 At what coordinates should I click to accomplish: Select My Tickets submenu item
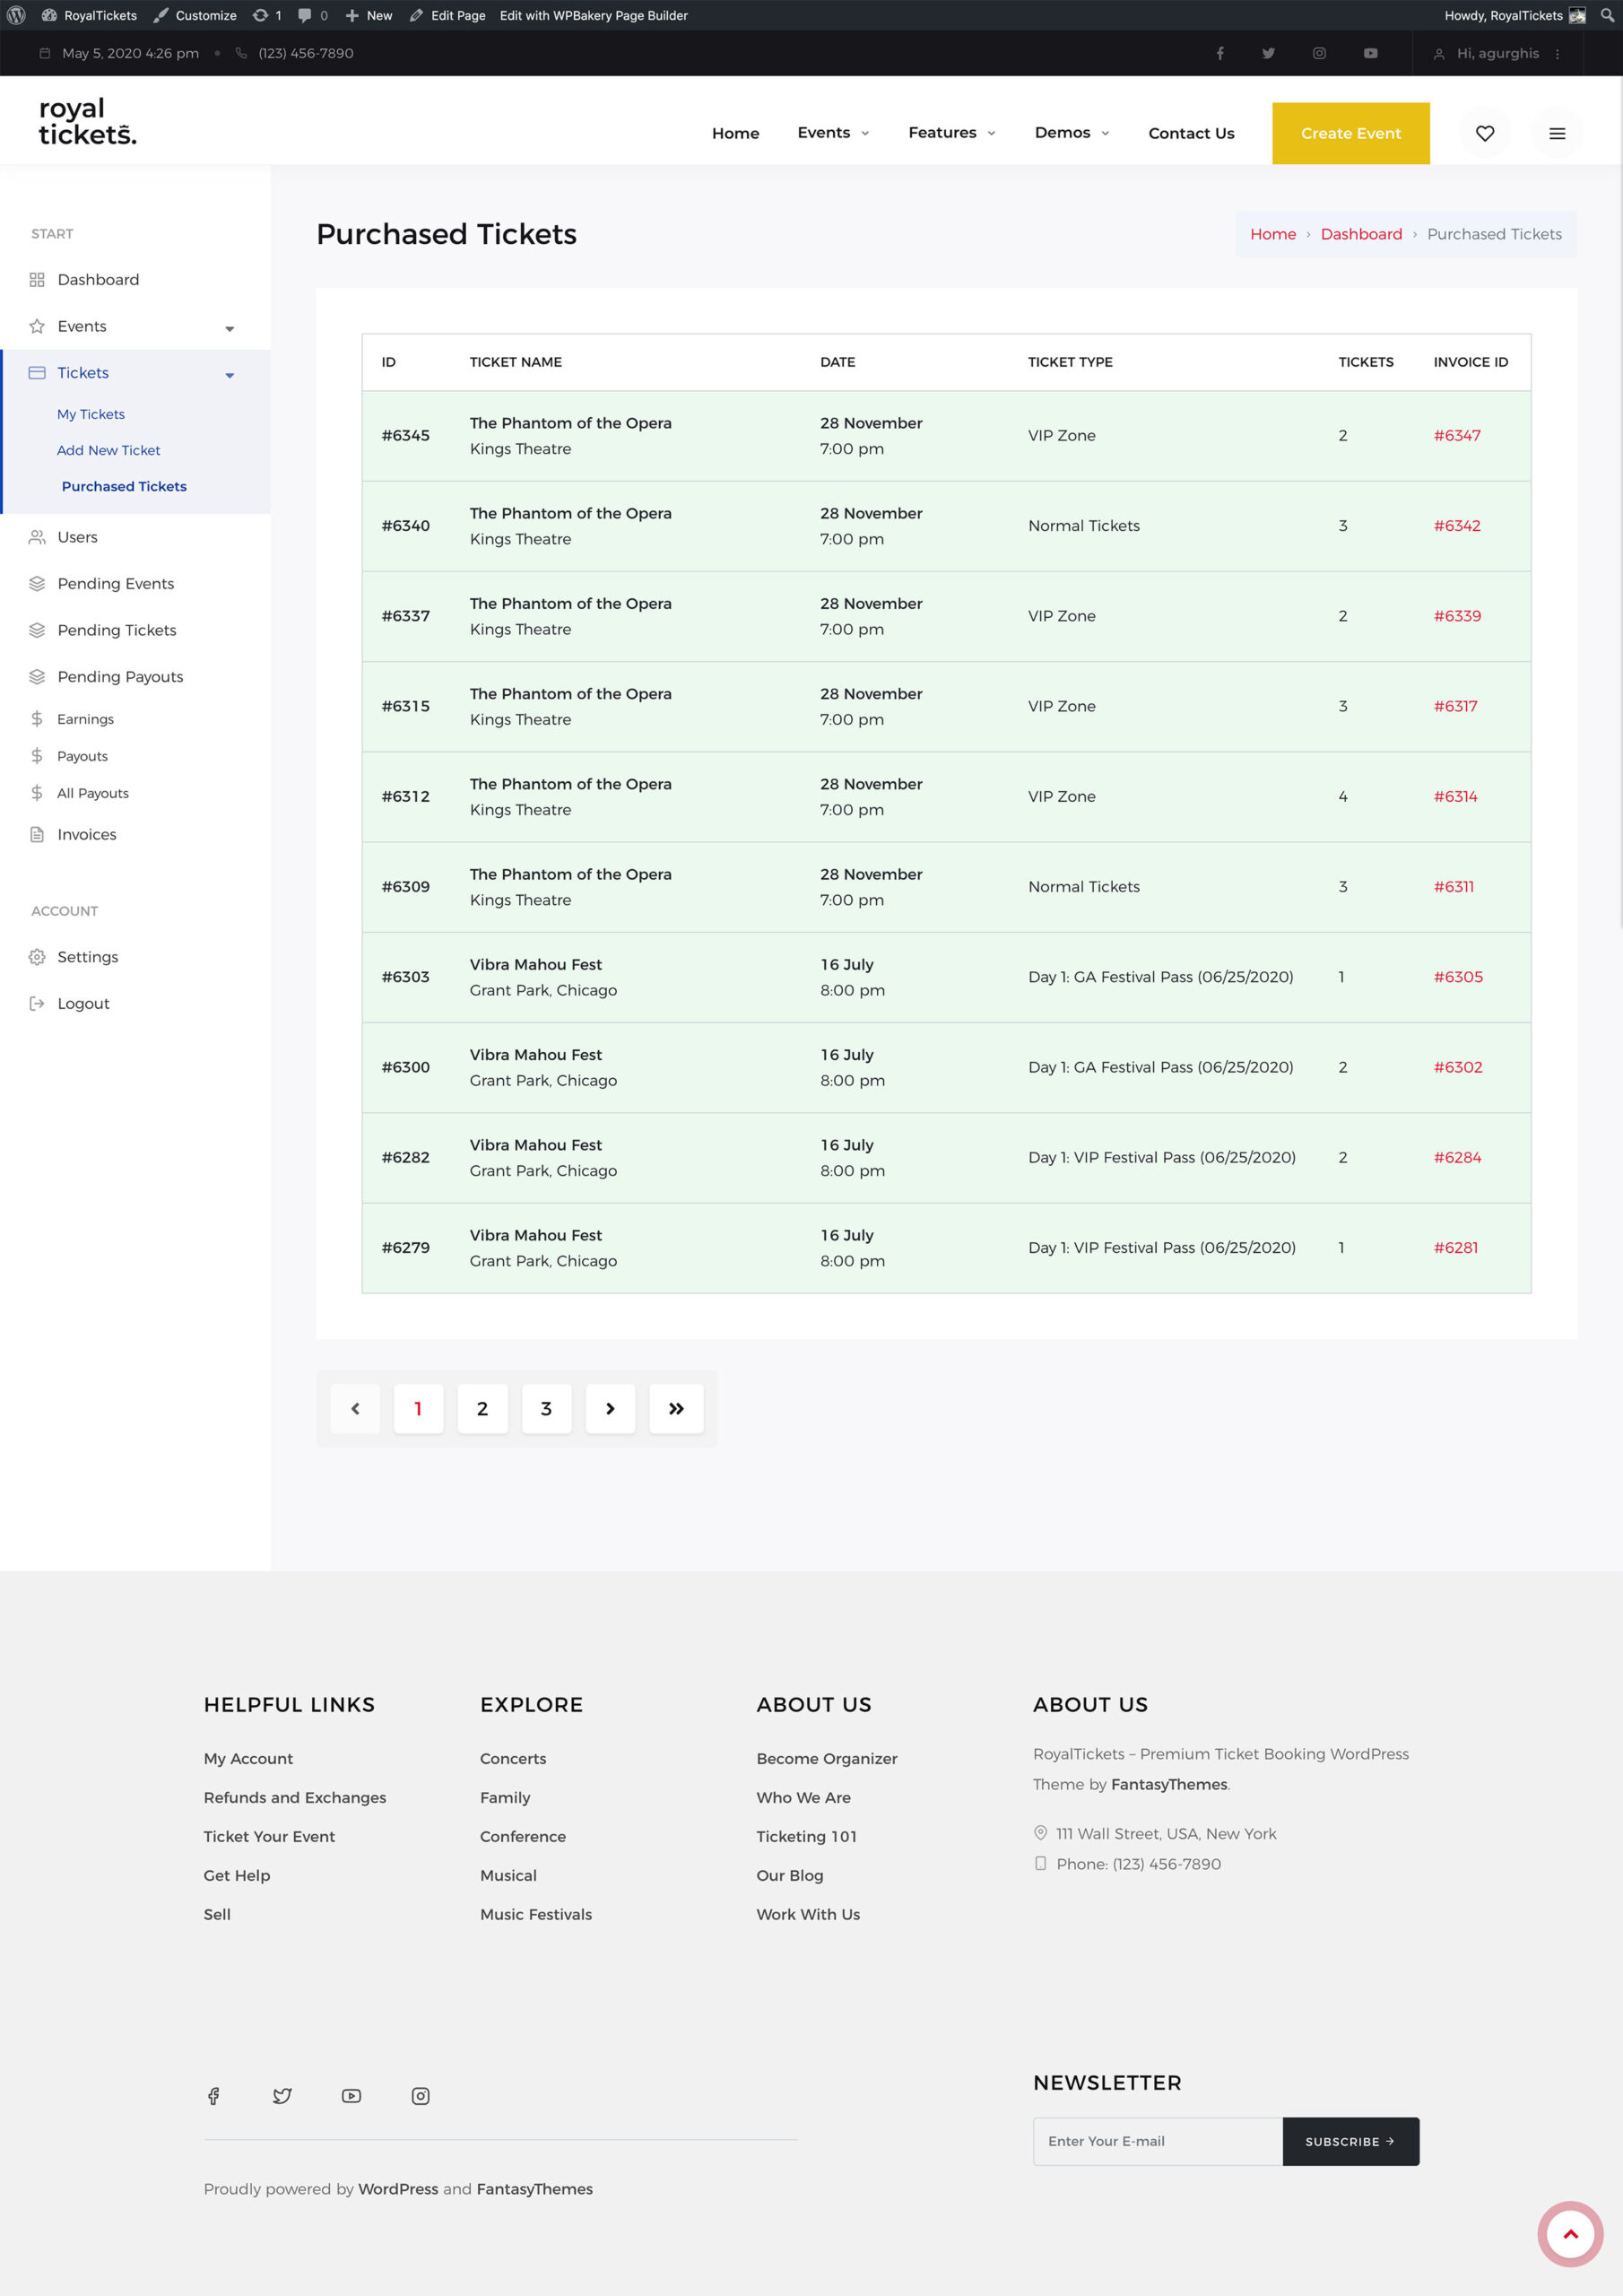point(91,414)
